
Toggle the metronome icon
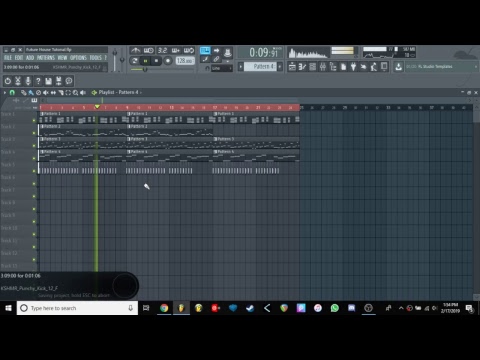(135, 51)
